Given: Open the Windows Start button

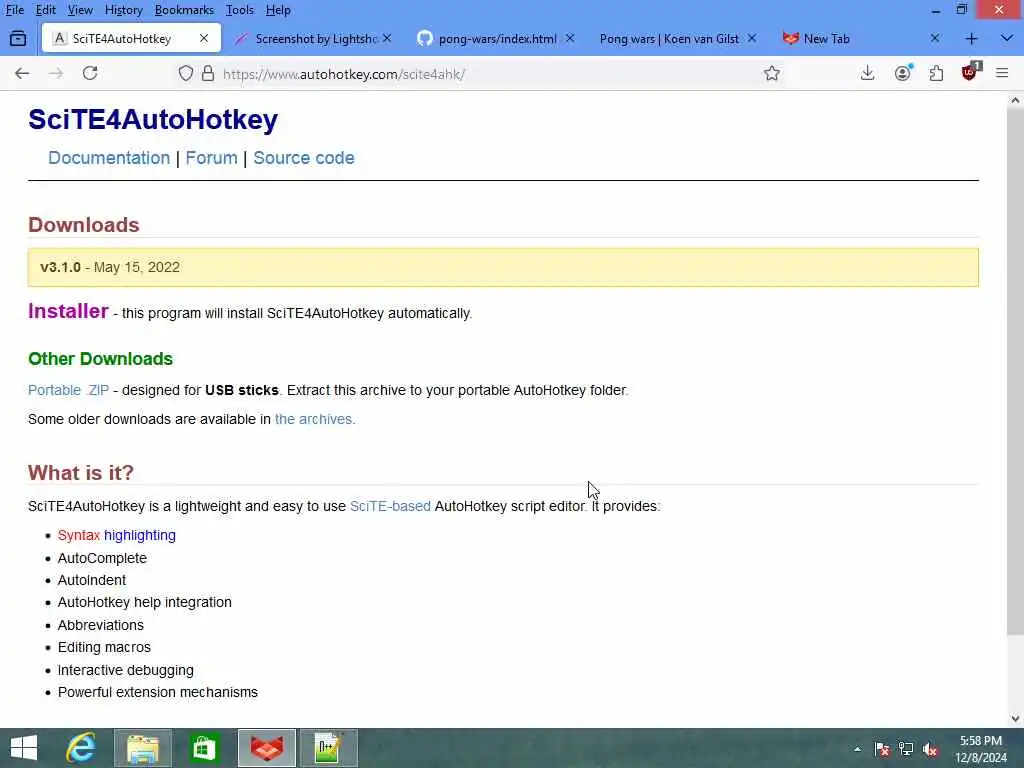Looking at the screenshot, I should (x=24, y=748).
